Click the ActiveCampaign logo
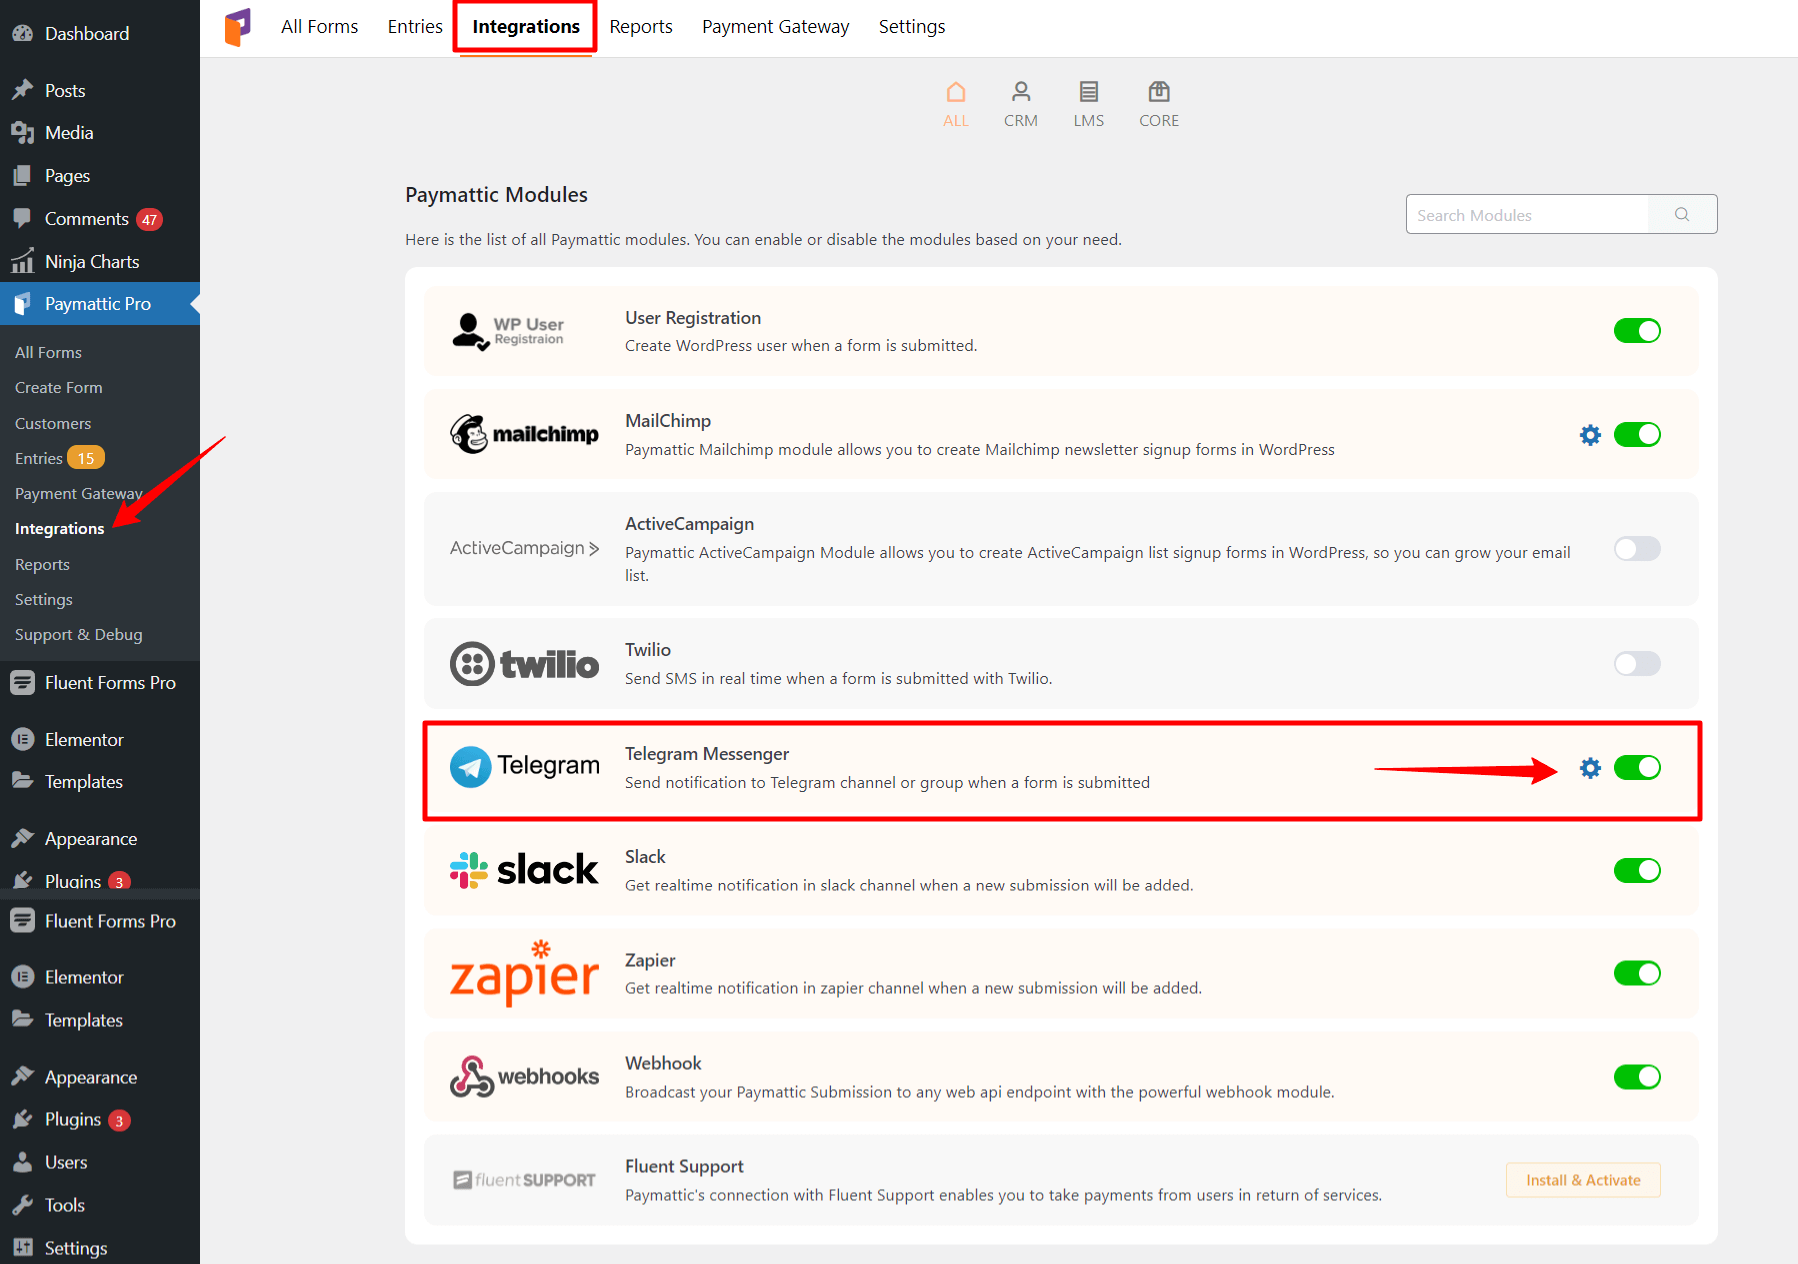1798x1264 pixels. [524, 548]
